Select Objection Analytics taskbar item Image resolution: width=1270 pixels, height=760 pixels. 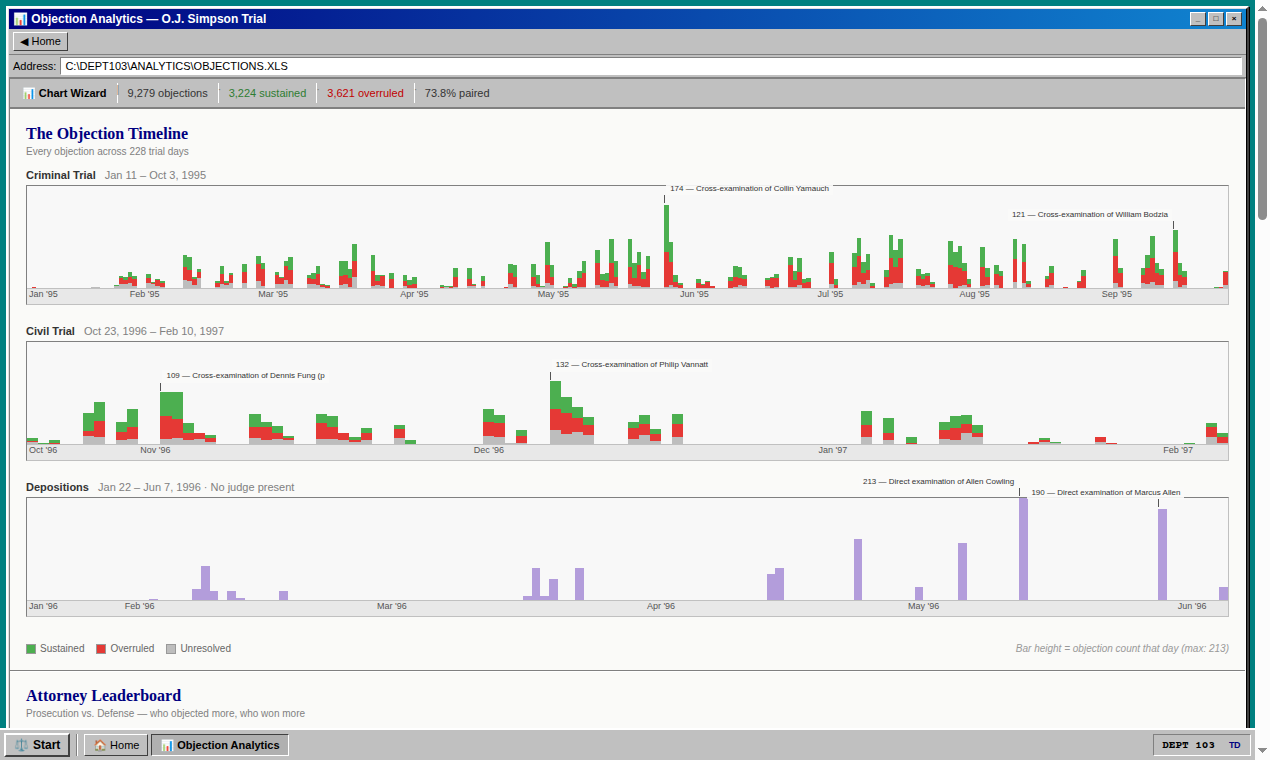pos(220,745)
